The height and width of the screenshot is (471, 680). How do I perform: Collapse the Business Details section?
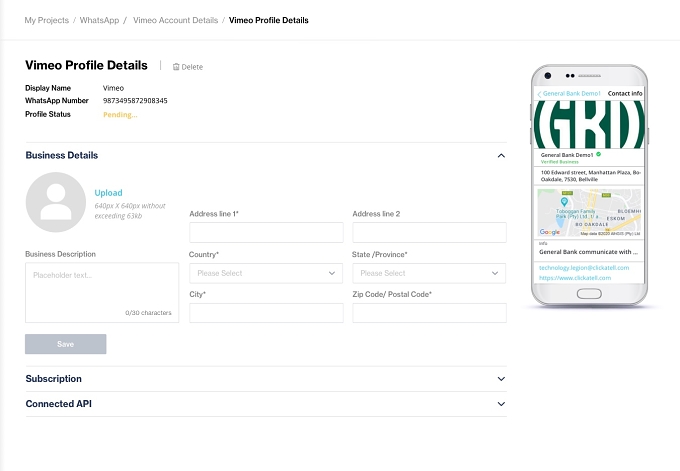pyautogui.click(x=501, y=155)
